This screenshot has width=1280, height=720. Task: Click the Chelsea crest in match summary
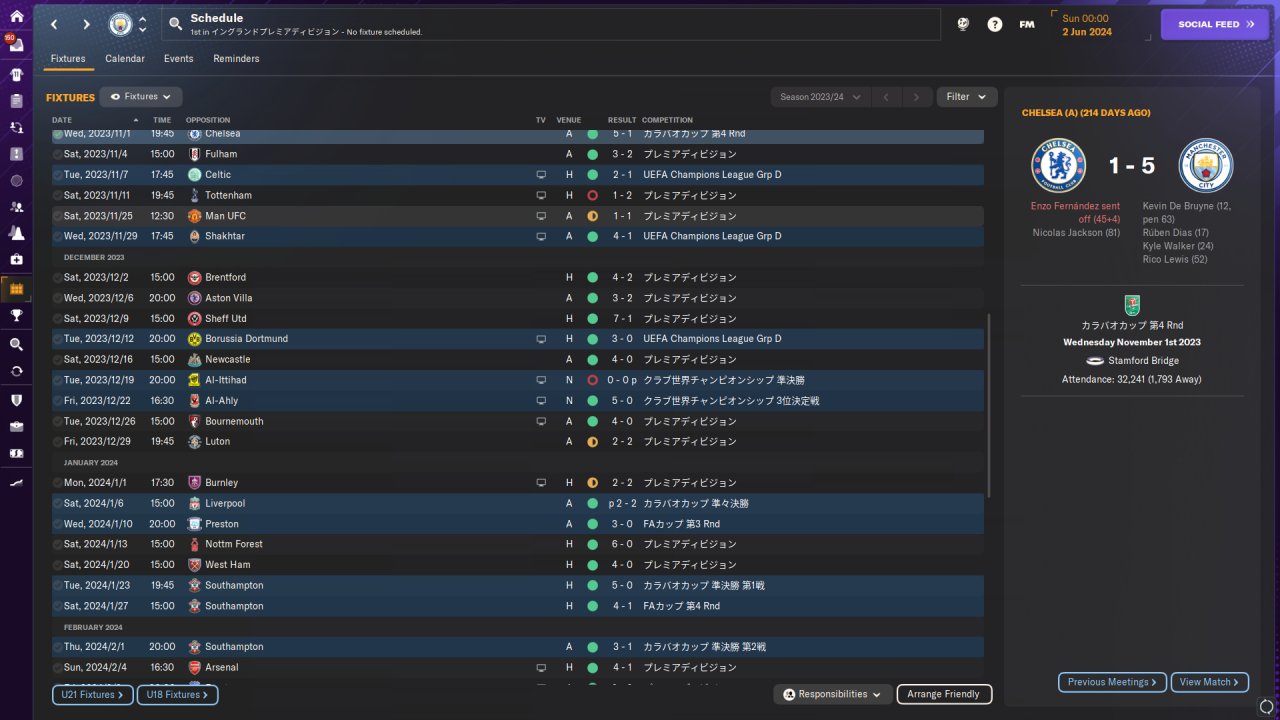click(1059, 165)
